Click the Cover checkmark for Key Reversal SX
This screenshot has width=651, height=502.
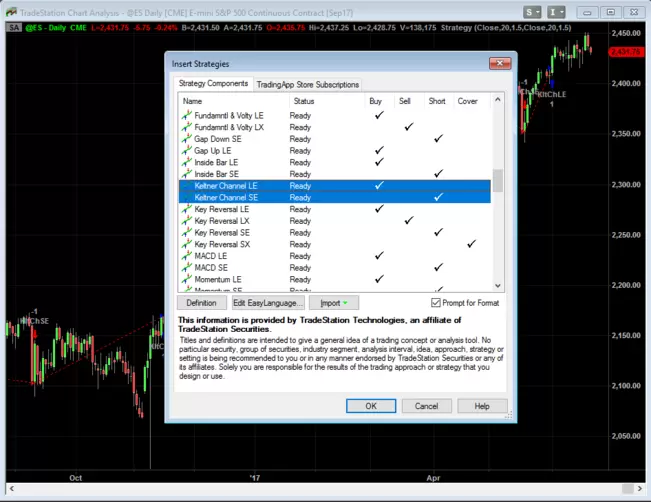coord(471,244)
